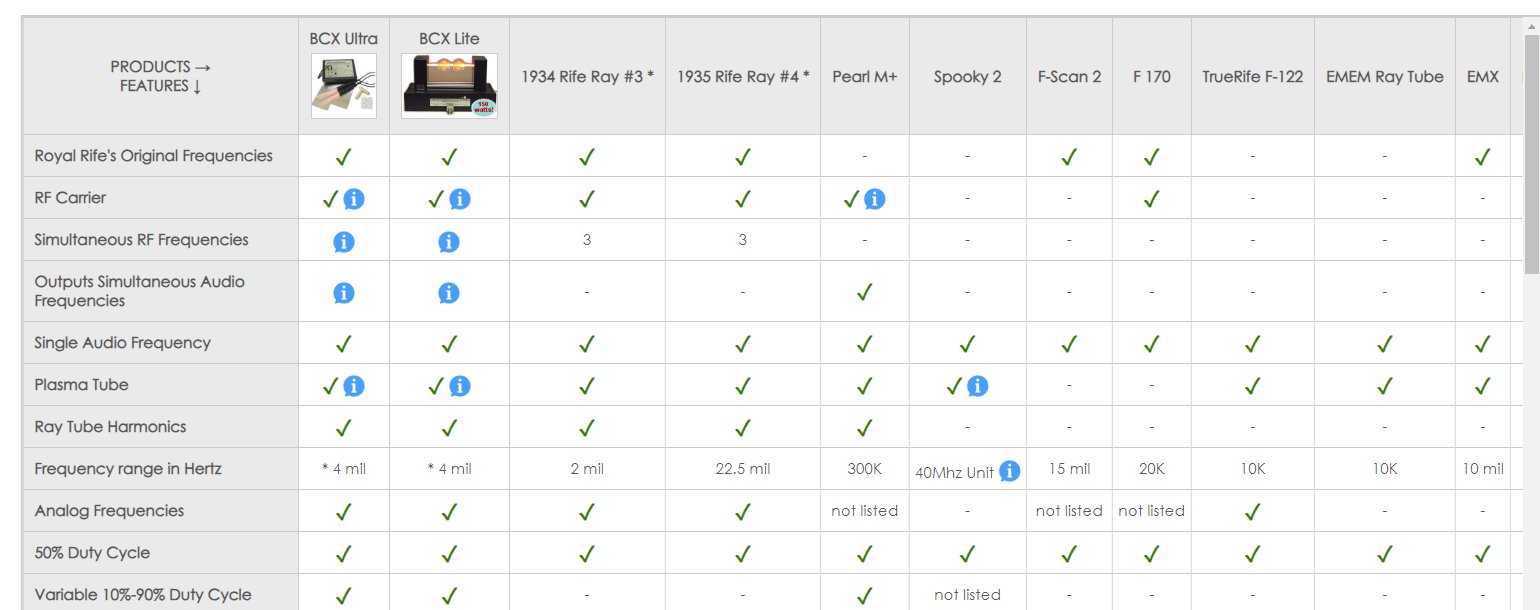This screenshot has height=610, width=1540.
Task: Click the info icon for BCX Ultra RF Carrier
Action: [354, 199]
